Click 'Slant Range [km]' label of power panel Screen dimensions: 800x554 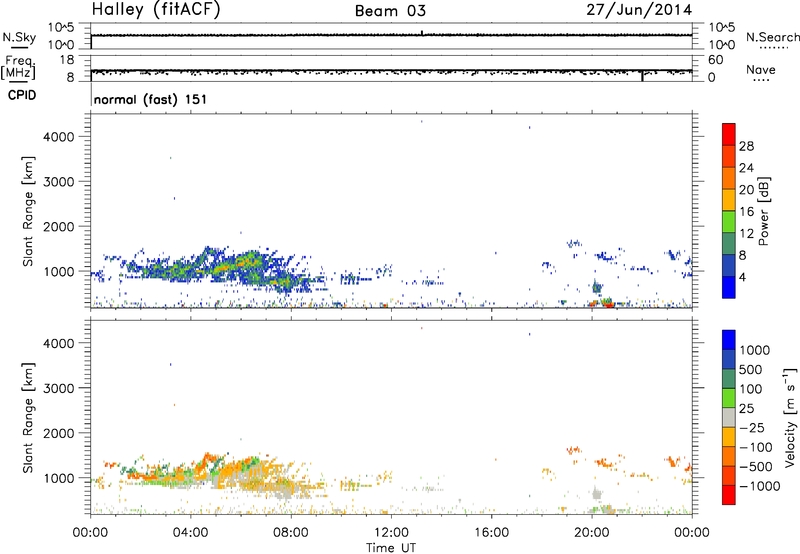coord(28,211)
